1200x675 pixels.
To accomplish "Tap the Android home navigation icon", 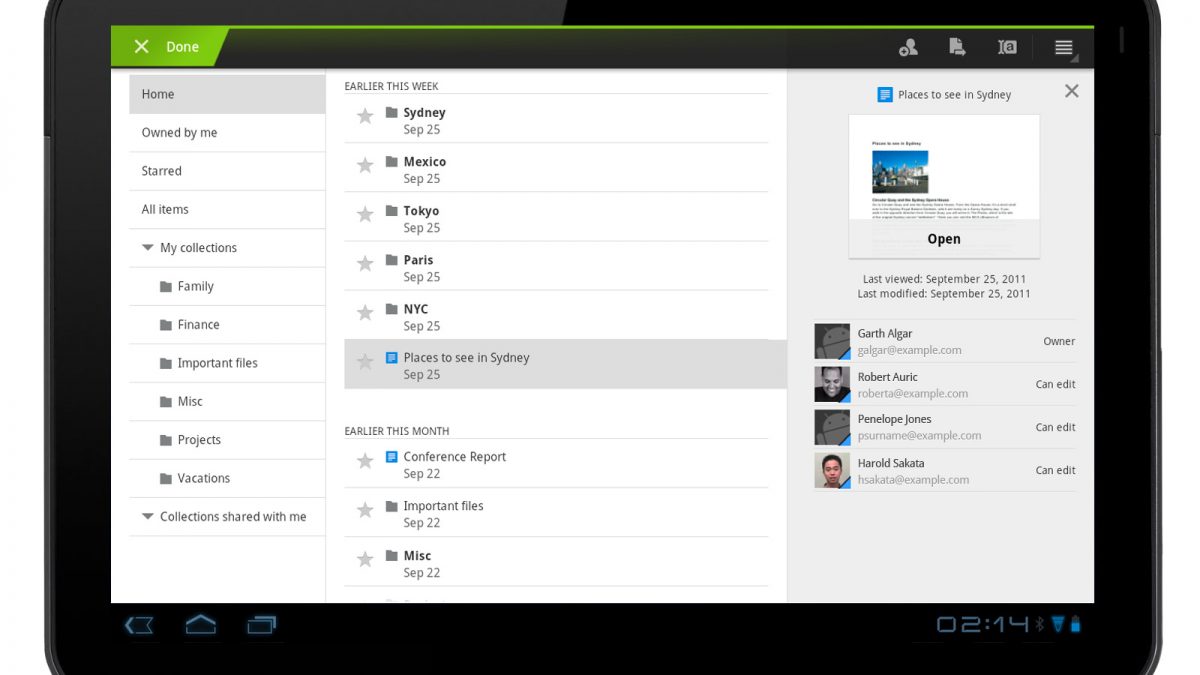I will tap(201, 625).
